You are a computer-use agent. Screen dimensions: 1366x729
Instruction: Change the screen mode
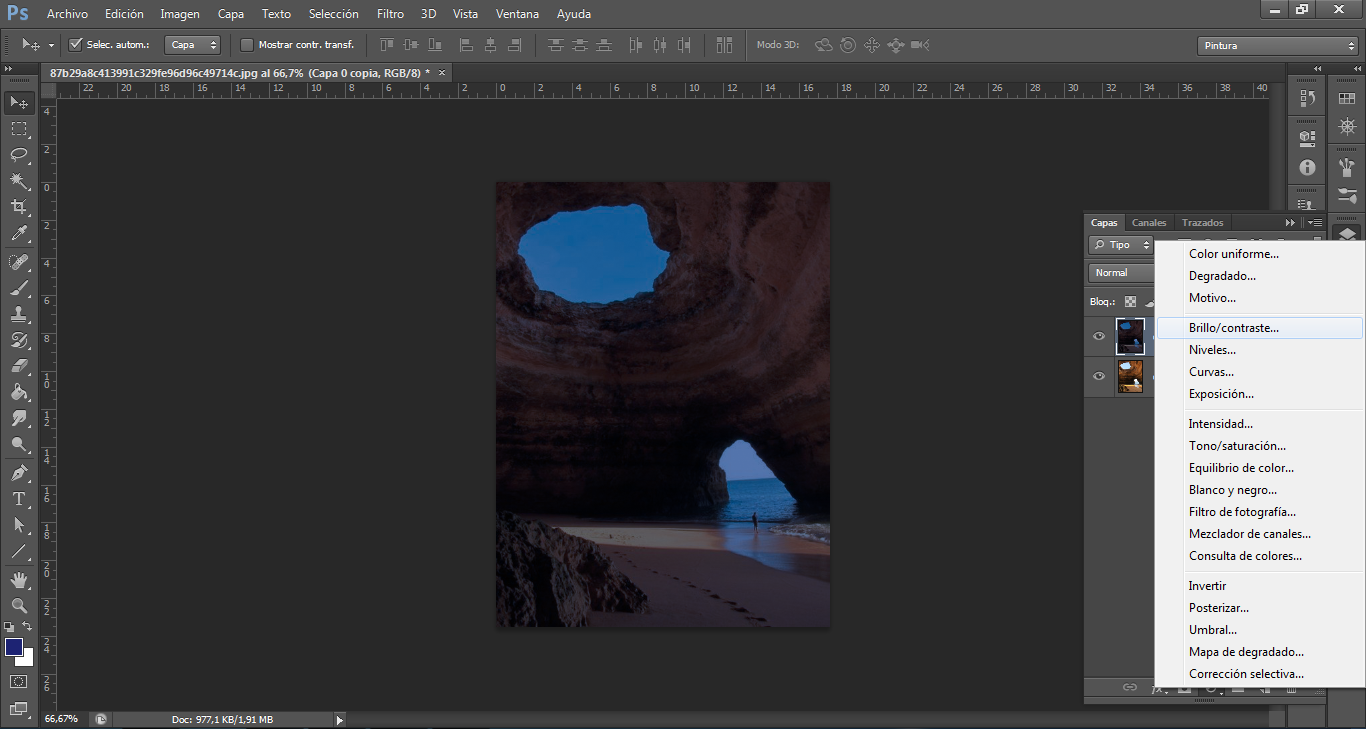coord(19,709)
